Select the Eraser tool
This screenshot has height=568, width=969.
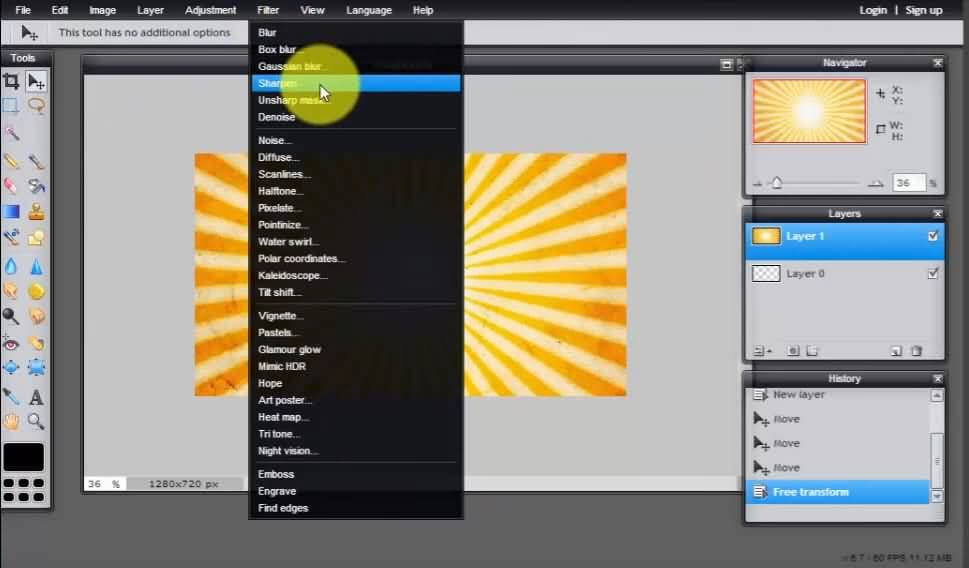point(11,185)
